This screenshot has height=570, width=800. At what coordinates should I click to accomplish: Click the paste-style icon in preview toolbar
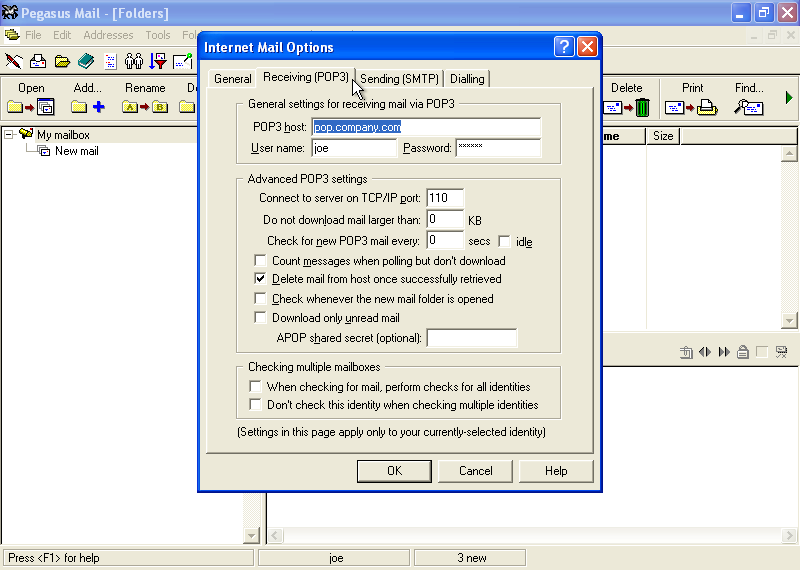[x=686, y=352]
